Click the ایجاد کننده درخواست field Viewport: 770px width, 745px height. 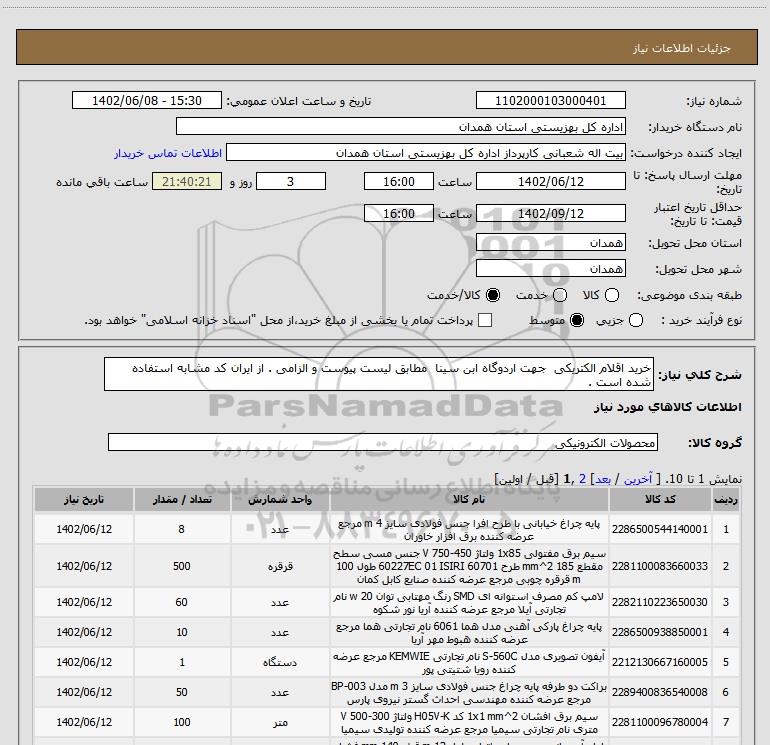pyautogui.click(x=426, y=152)
